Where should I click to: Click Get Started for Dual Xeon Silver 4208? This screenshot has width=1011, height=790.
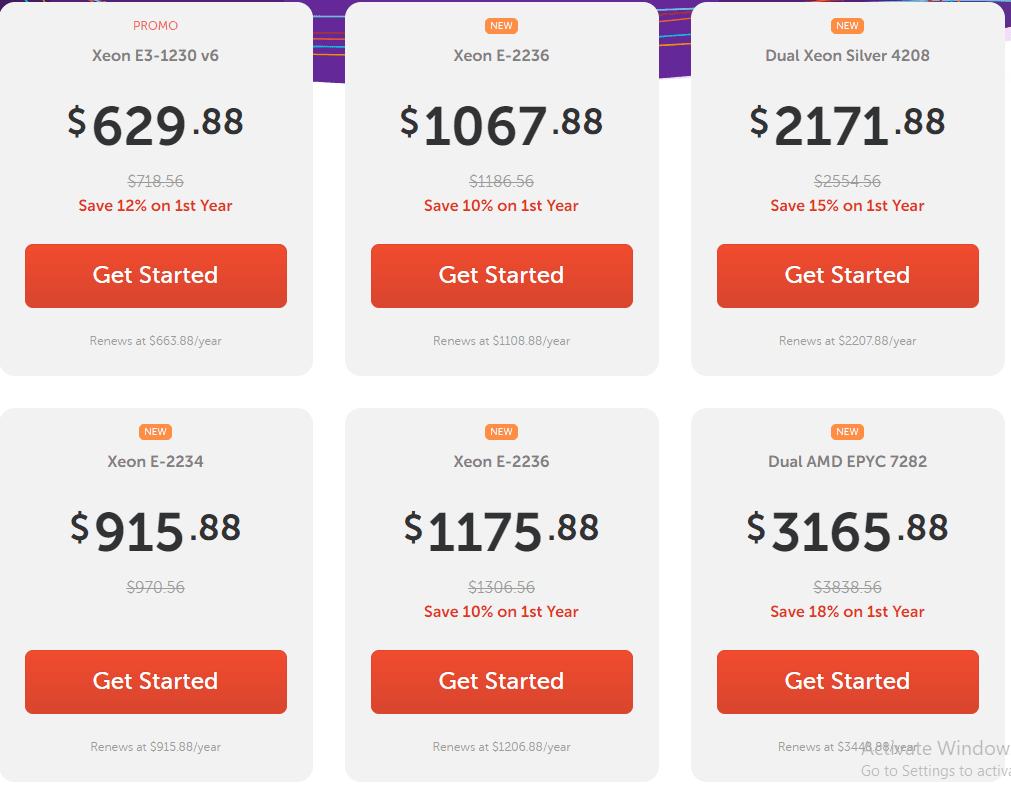[x=848, y=275]
